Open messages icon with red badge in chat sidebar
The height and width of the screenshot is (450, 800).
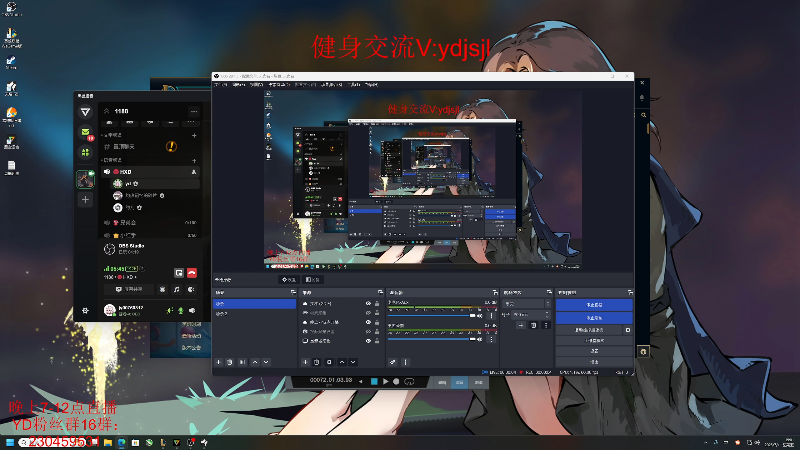[86, 133]
